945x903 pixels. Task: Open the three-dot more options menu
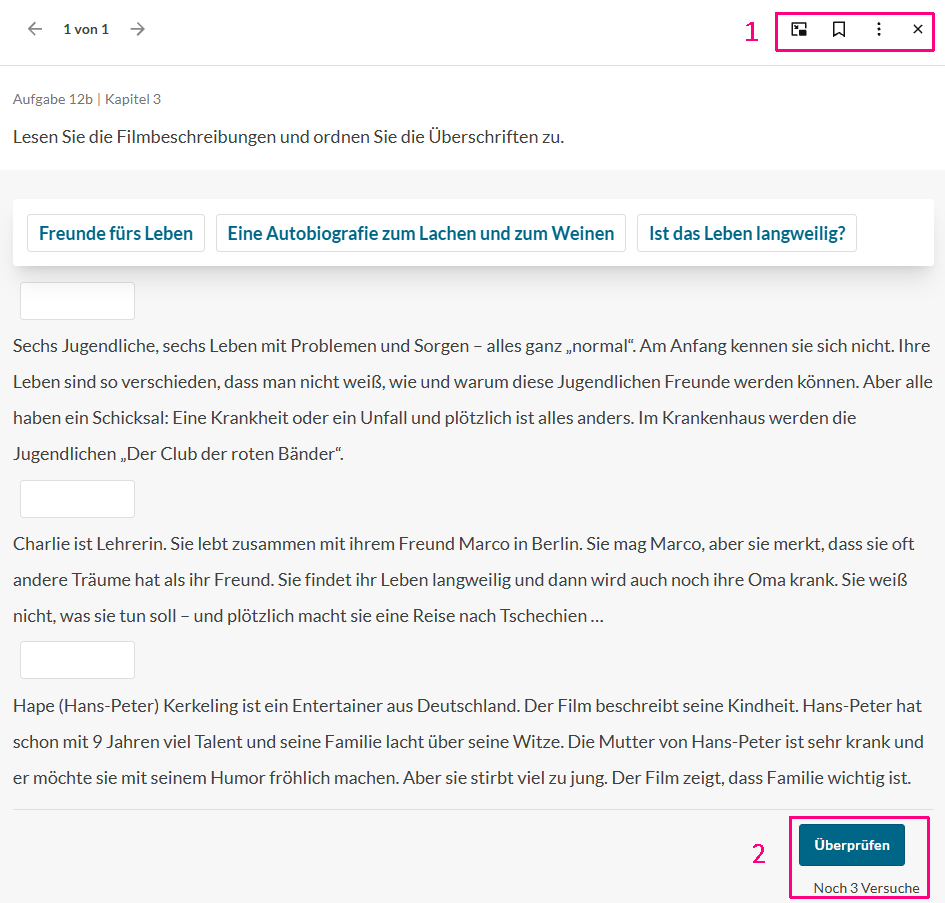pyautogui.click(x=879, y=29)
